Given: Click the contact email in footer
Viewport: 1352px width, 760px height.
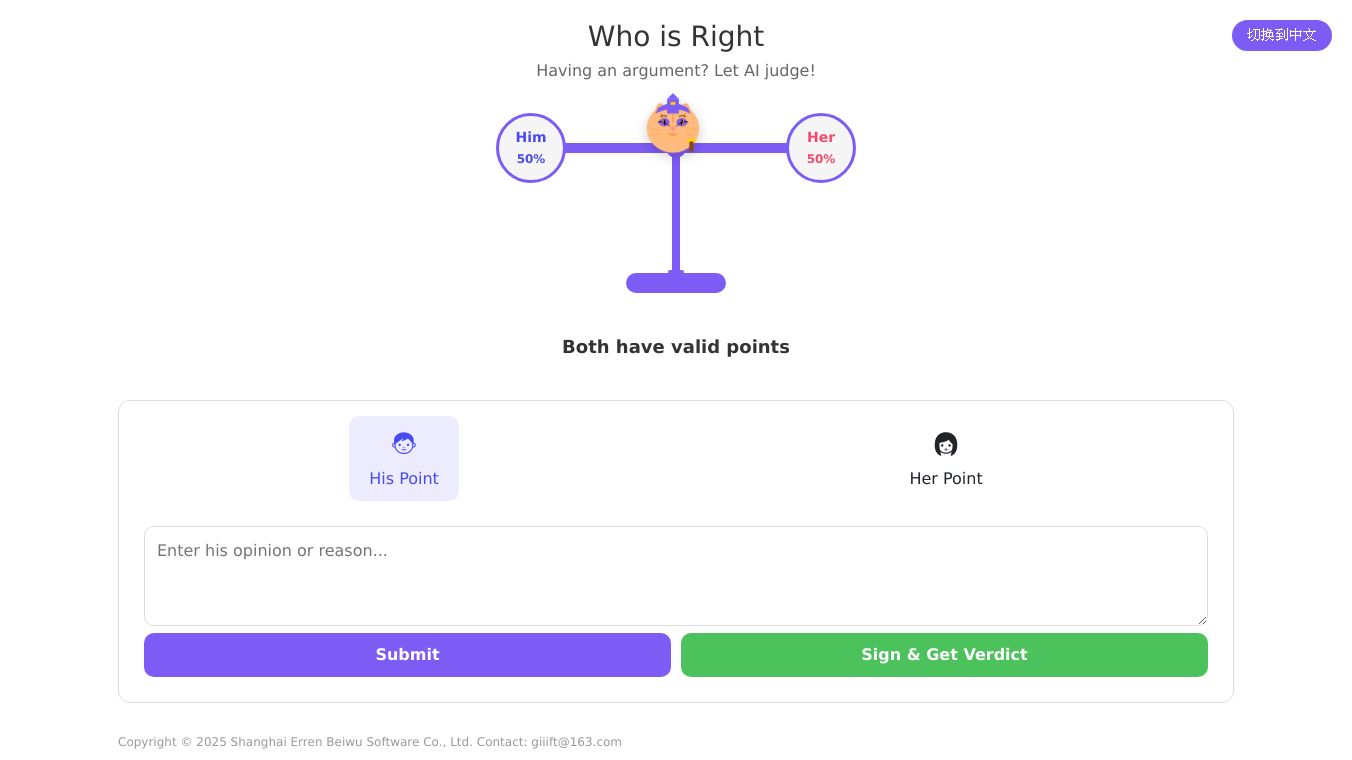Looking at the screenshot, I should pyautogui.click(x=576, y=742).
